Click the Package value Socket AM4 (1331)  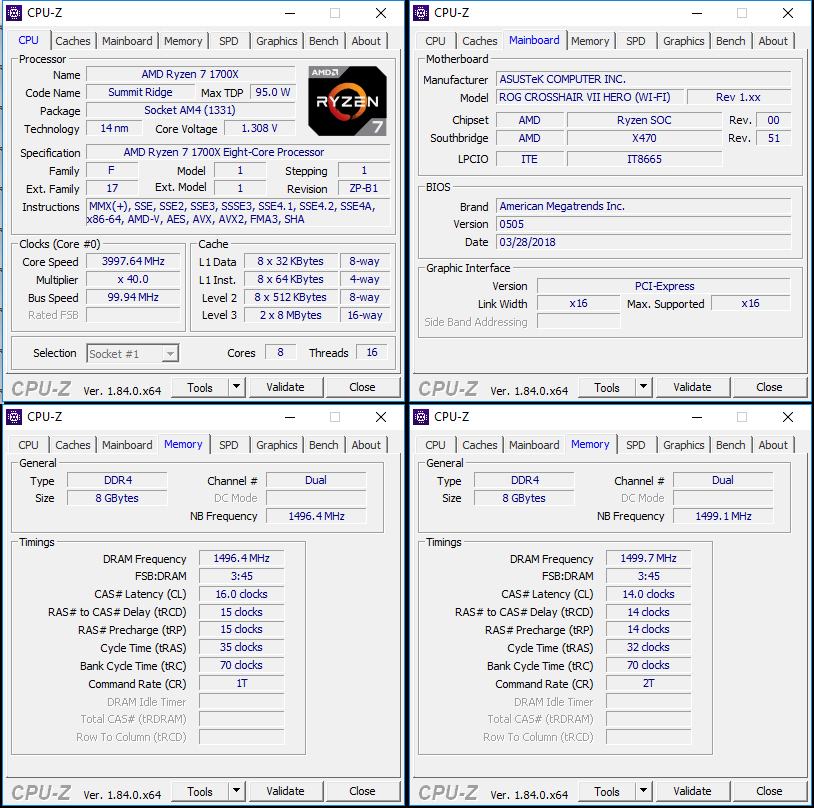coord(190,110)
